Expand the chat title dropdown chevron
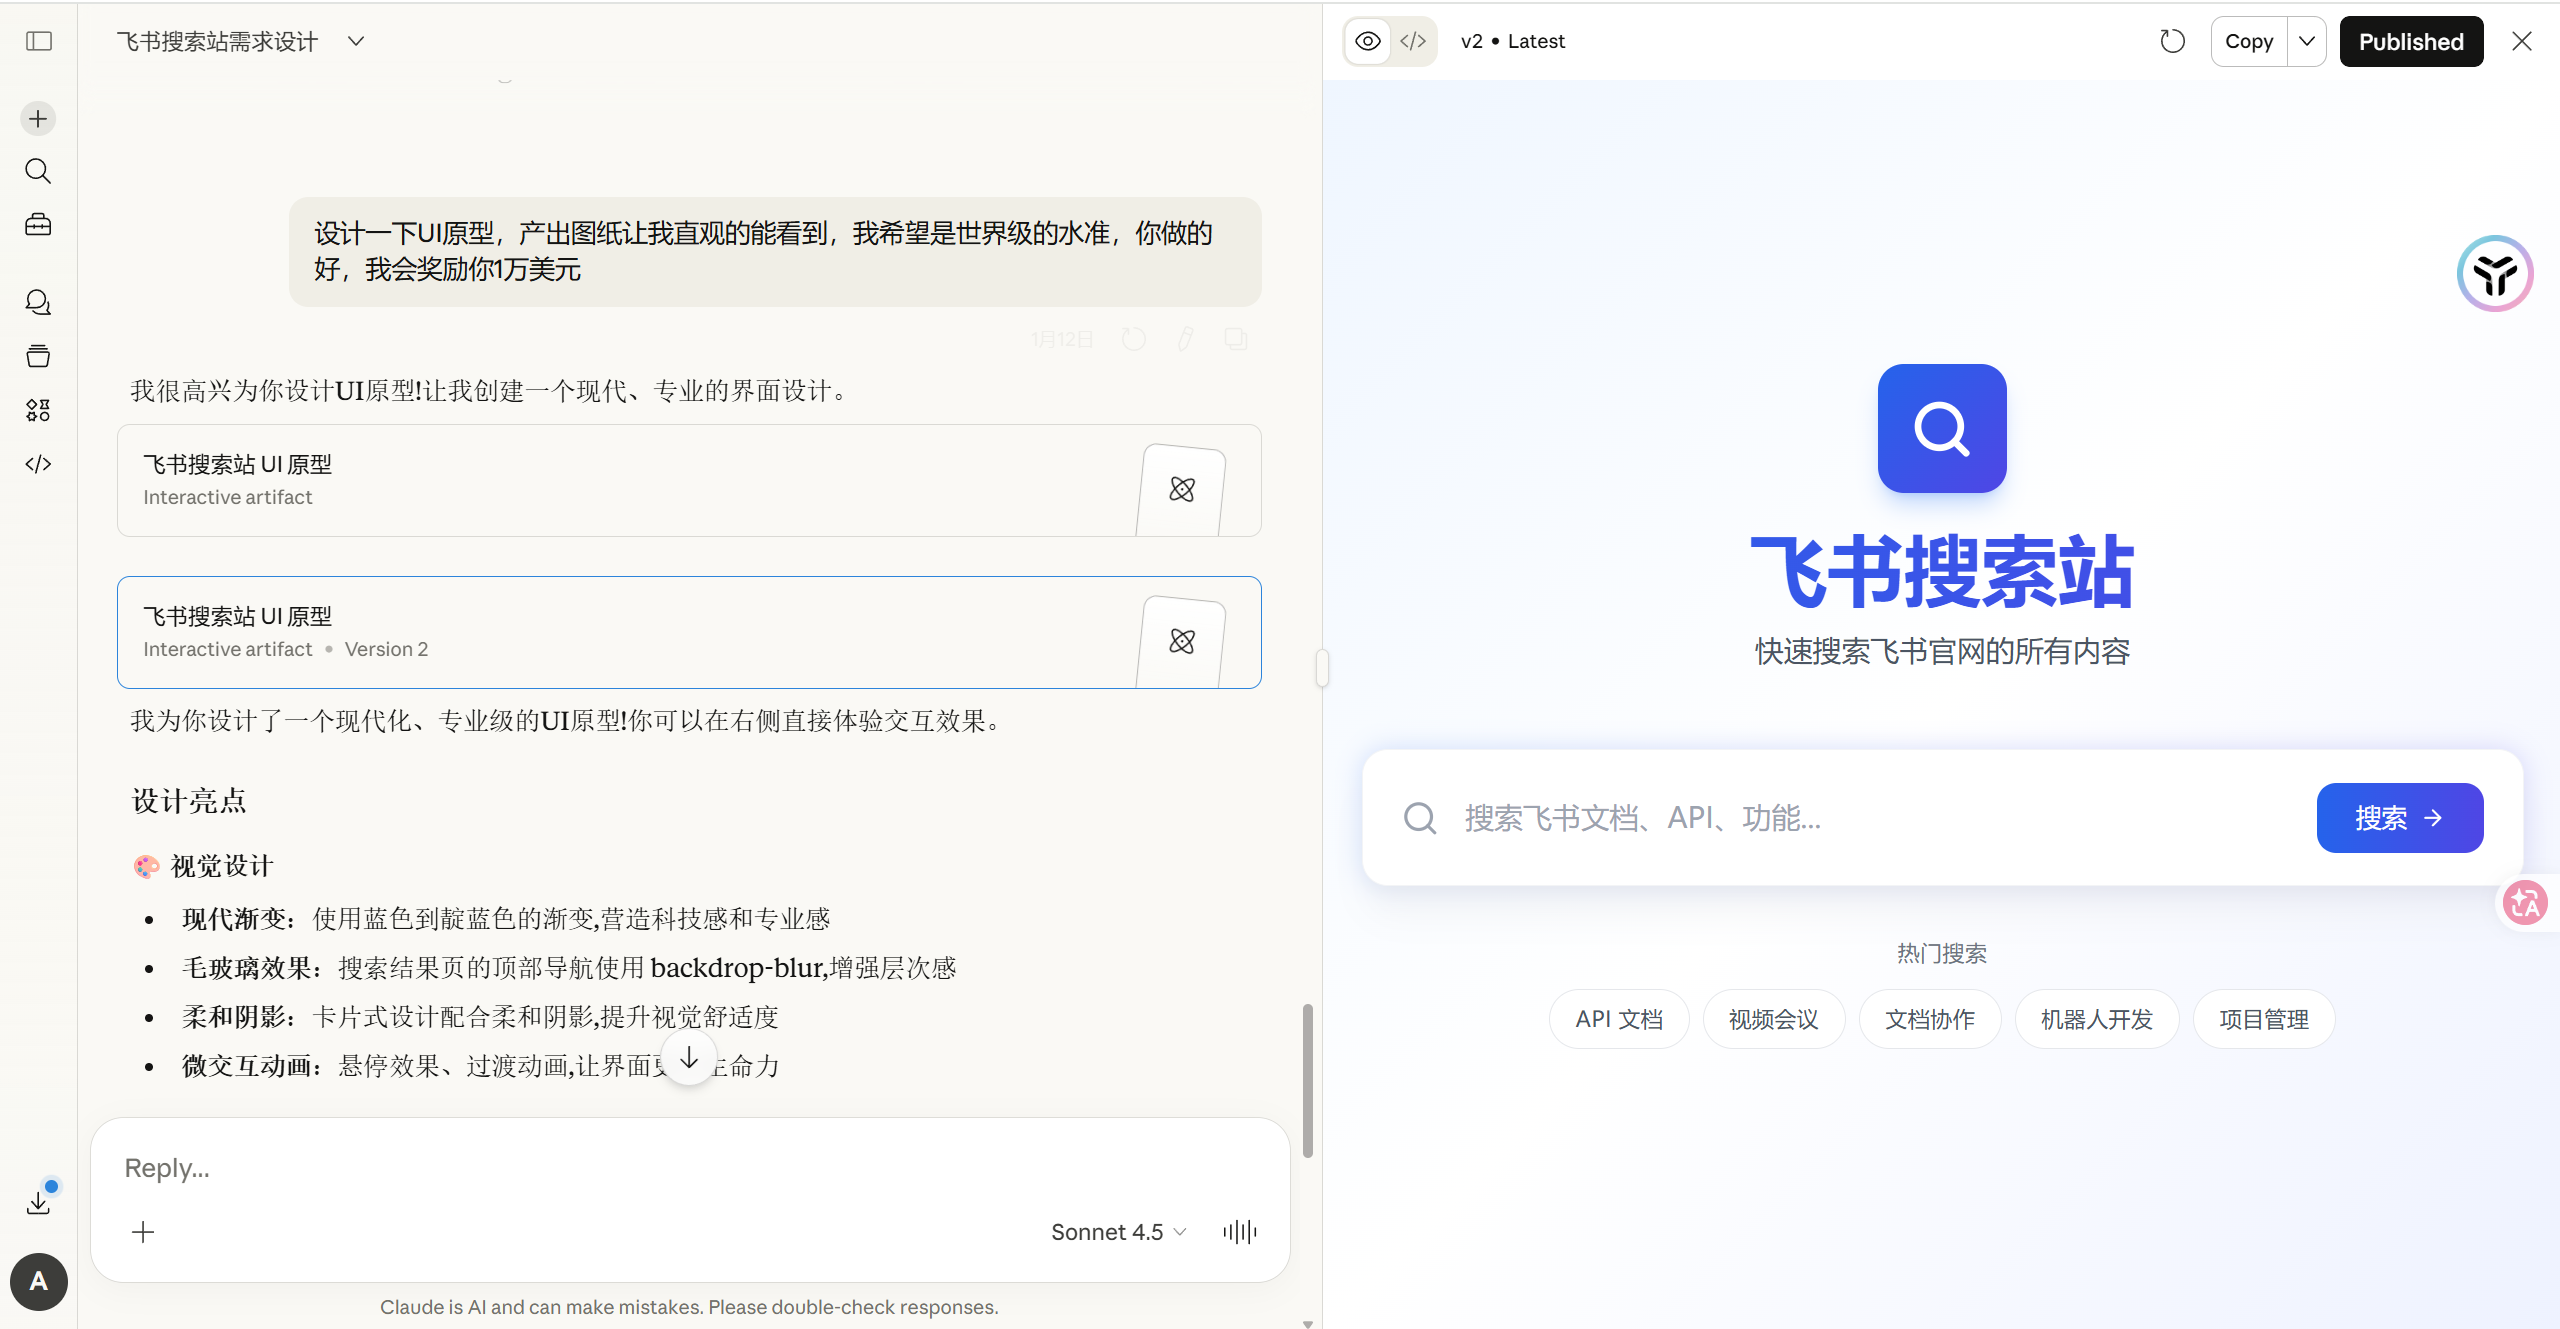The width and height of the screenshot is (2560, 1329). [356, 41]
